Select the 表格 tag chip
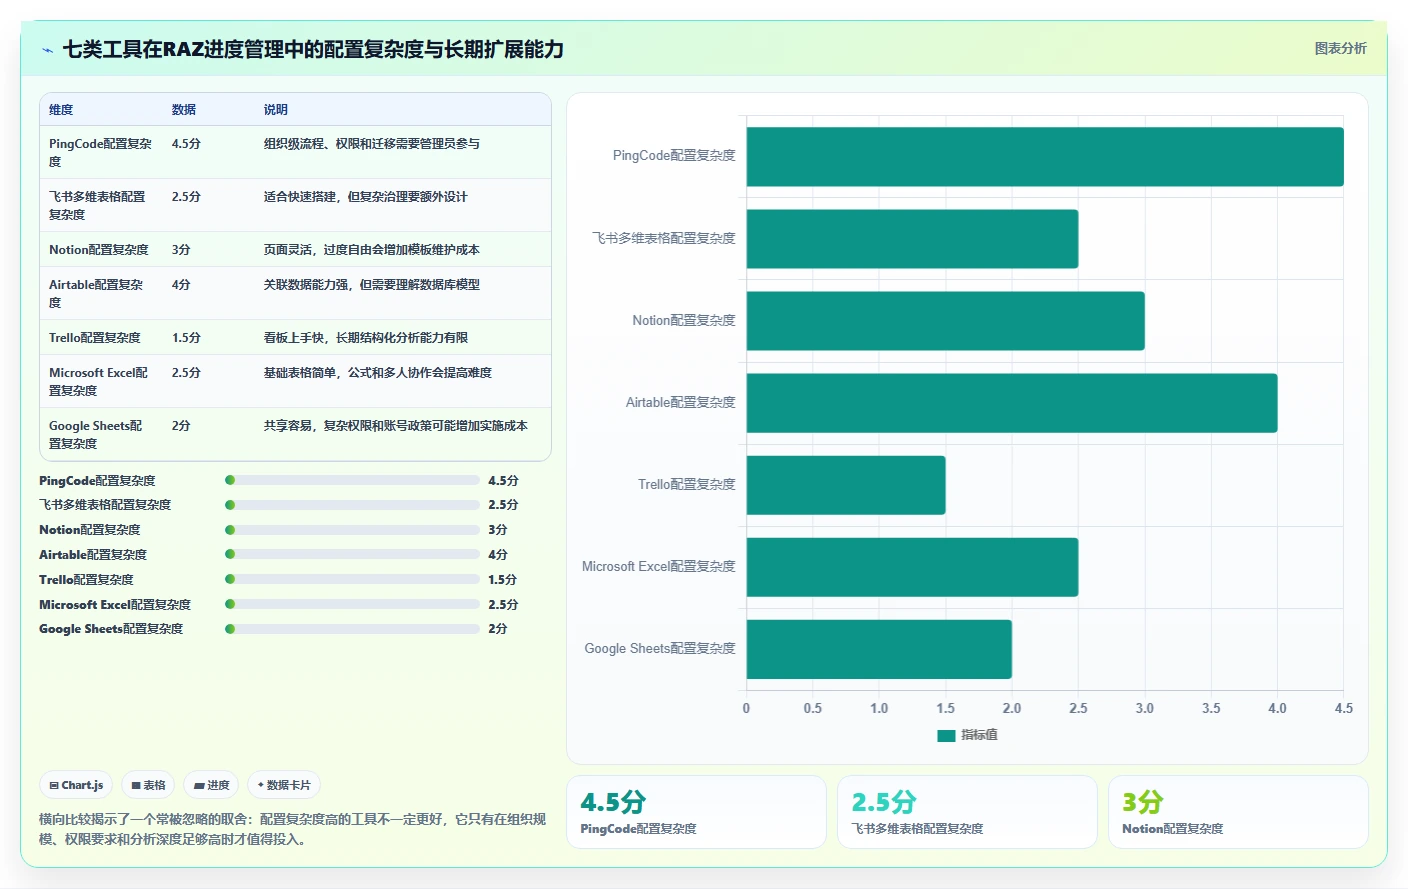The height and width of the screenshot is (889, 1408). pos(148,785)
